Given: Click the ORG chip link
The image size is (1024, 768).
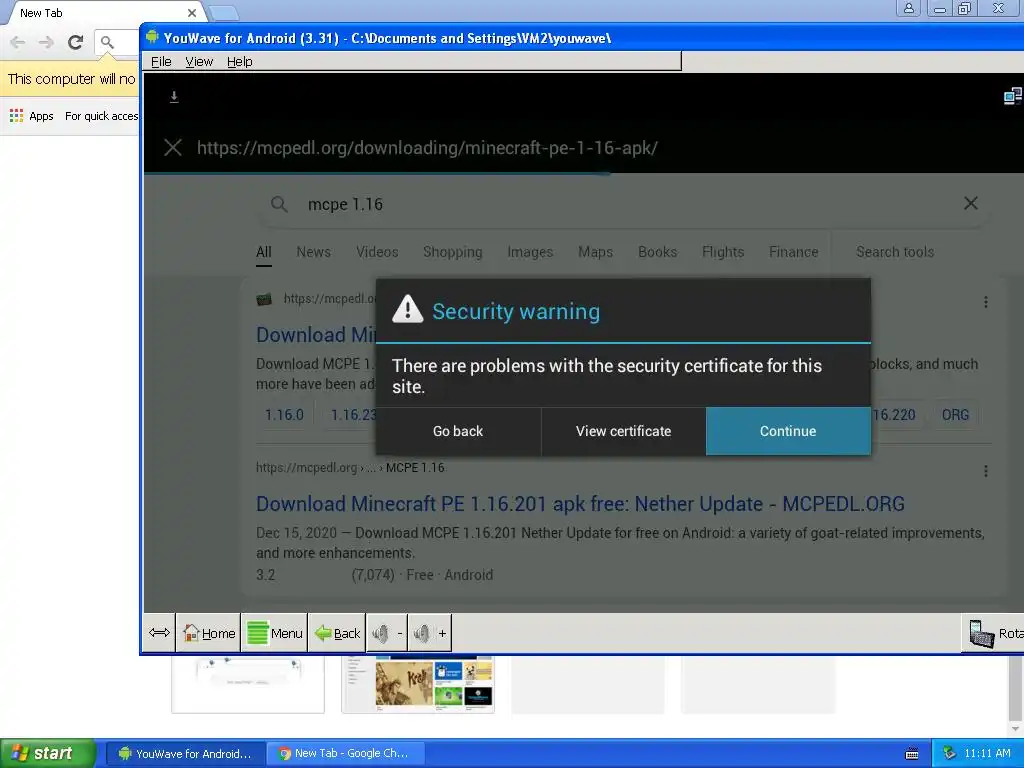Looking at the screenshot, I should (955, 415).
